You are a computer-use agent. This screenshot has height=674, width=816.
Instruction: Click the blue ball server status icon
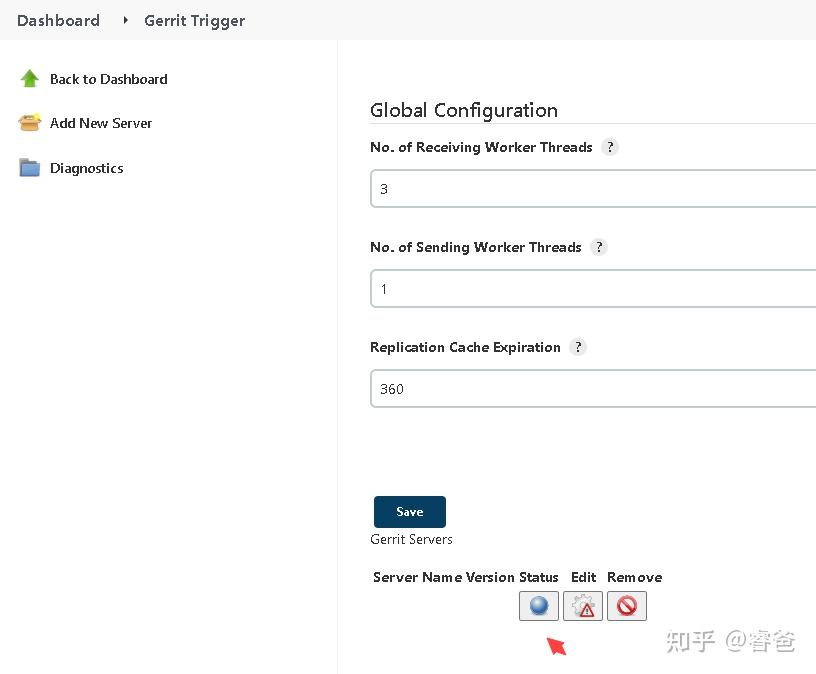(538, 605)
